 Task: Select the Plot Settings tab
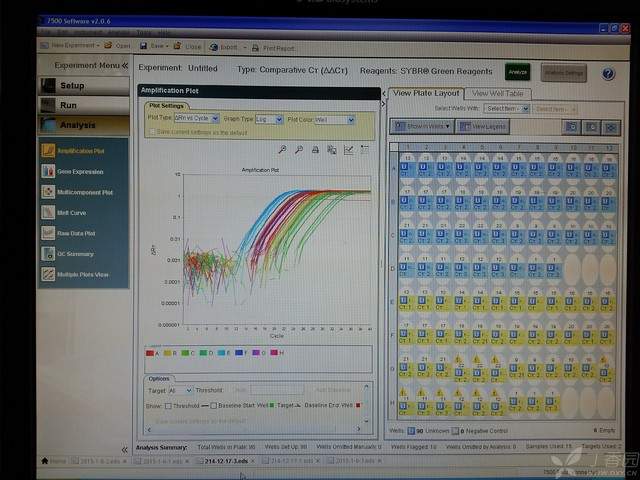pyautogui.click(x=166, y=106)
